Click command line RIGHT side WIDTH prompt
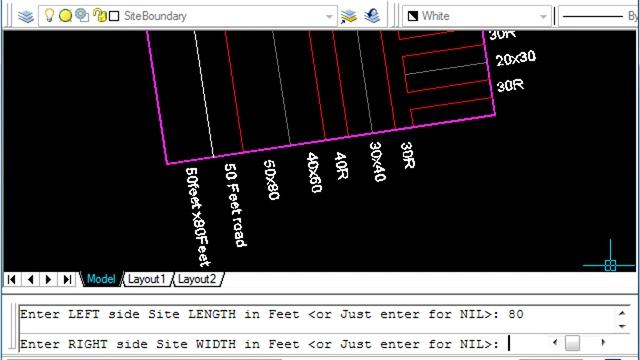The image size is (640, 360). 260,344
